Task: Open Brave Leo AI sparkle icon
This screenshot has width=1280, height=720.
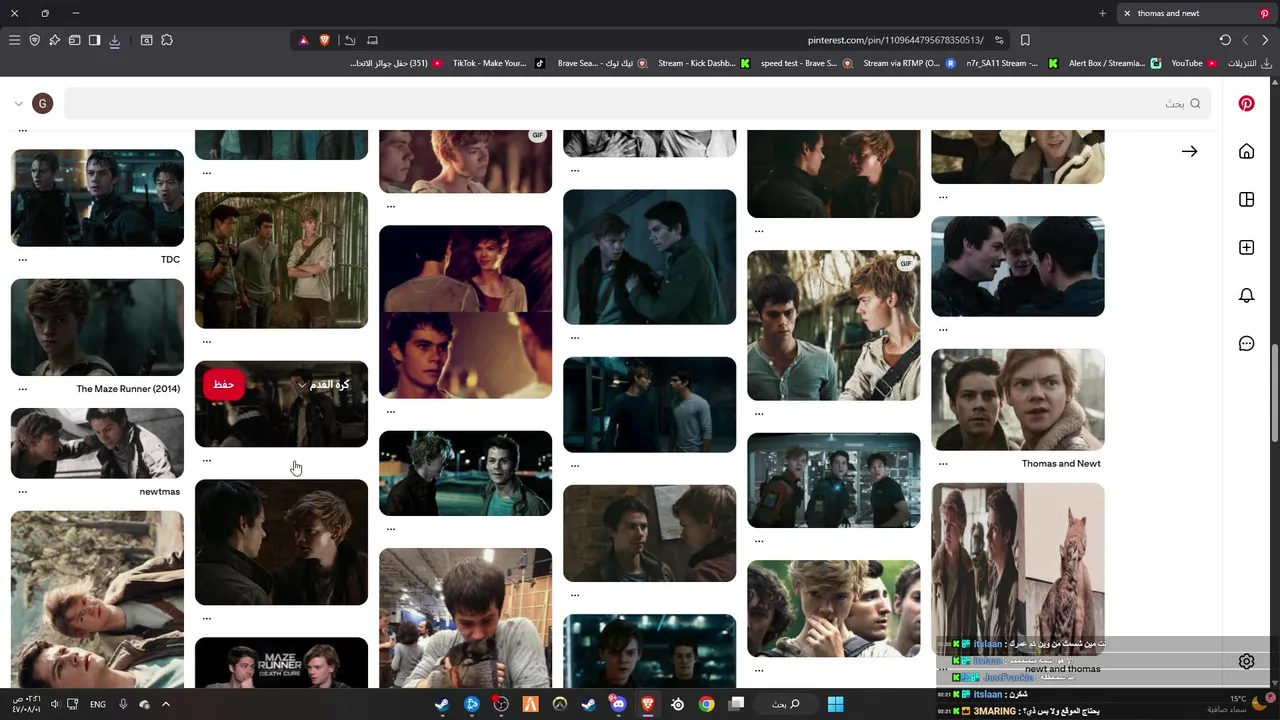Action: point(54,40)
